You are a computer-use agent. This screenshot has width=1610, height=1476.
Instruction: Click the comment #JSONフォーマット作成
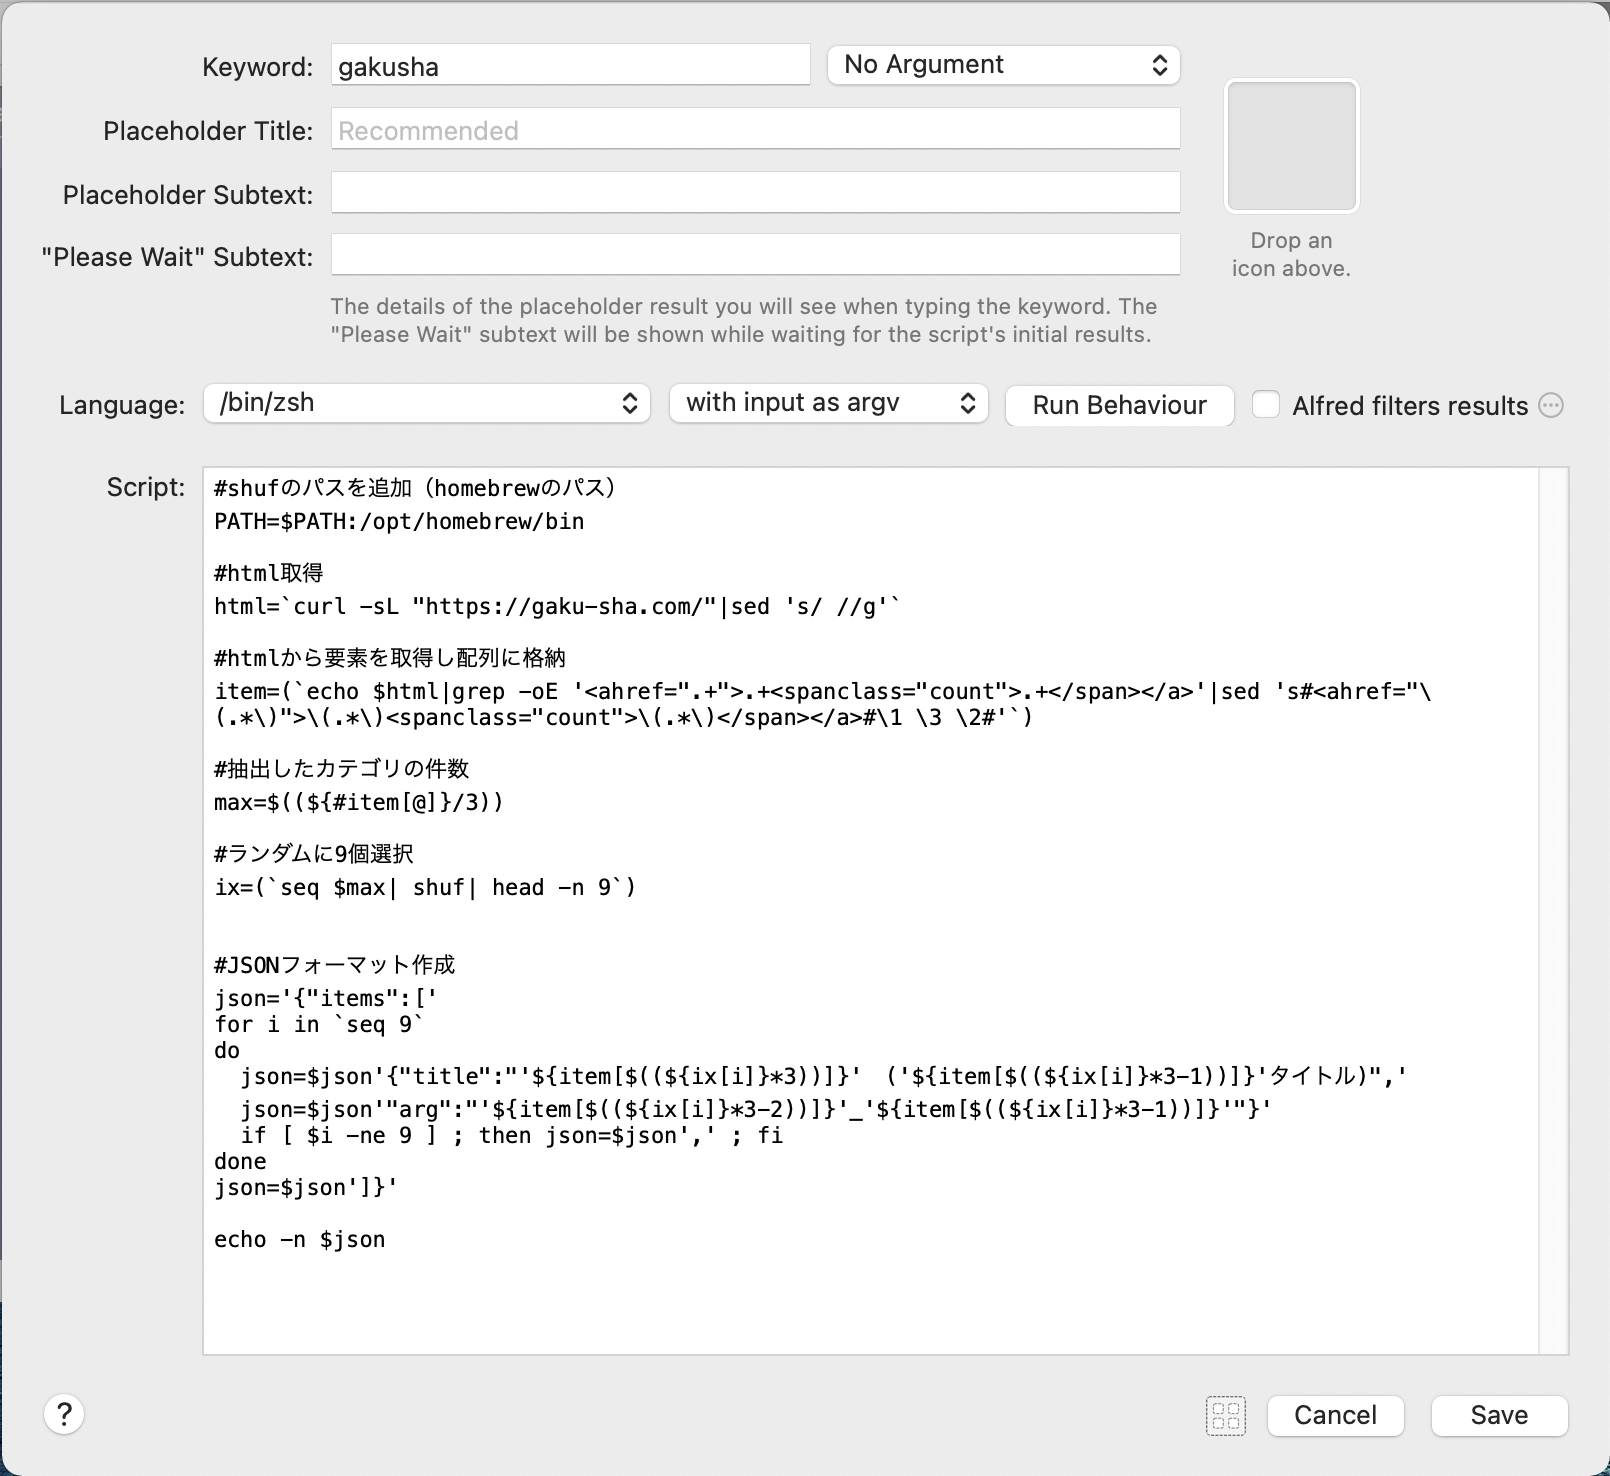(334, 965)
